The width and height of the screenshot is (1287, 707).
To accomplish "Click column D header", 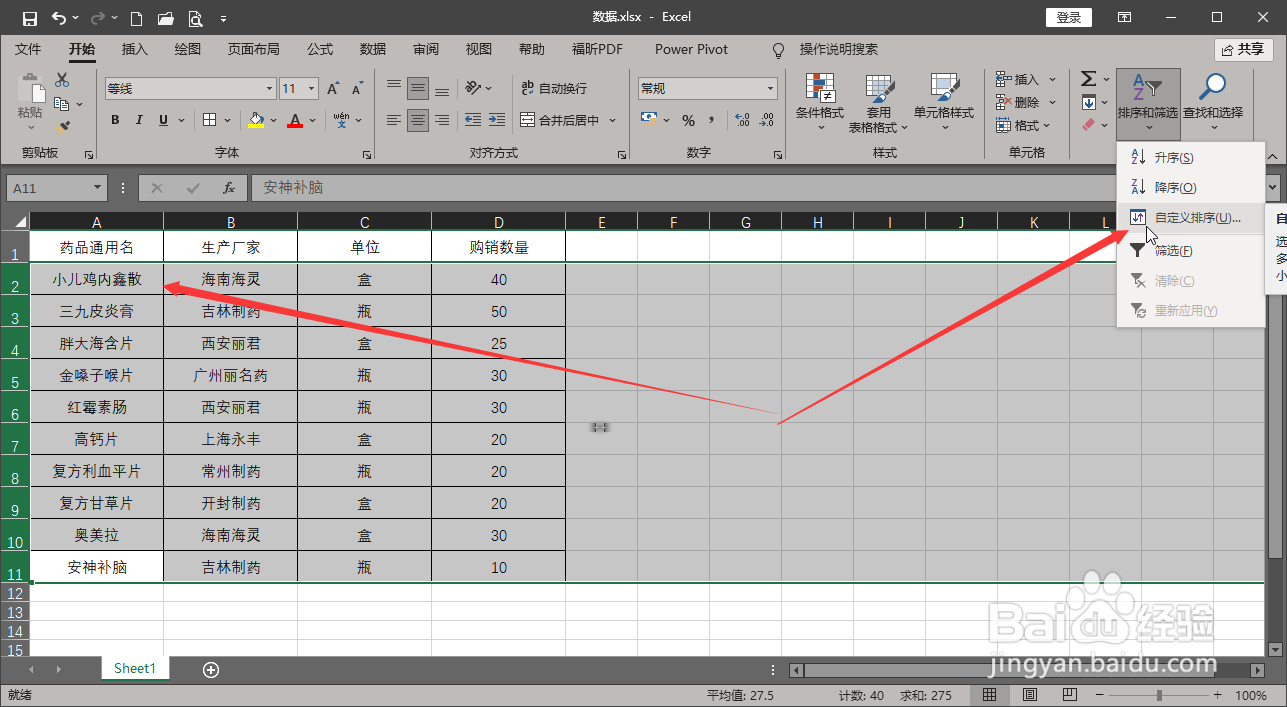I will coord(499,222).
